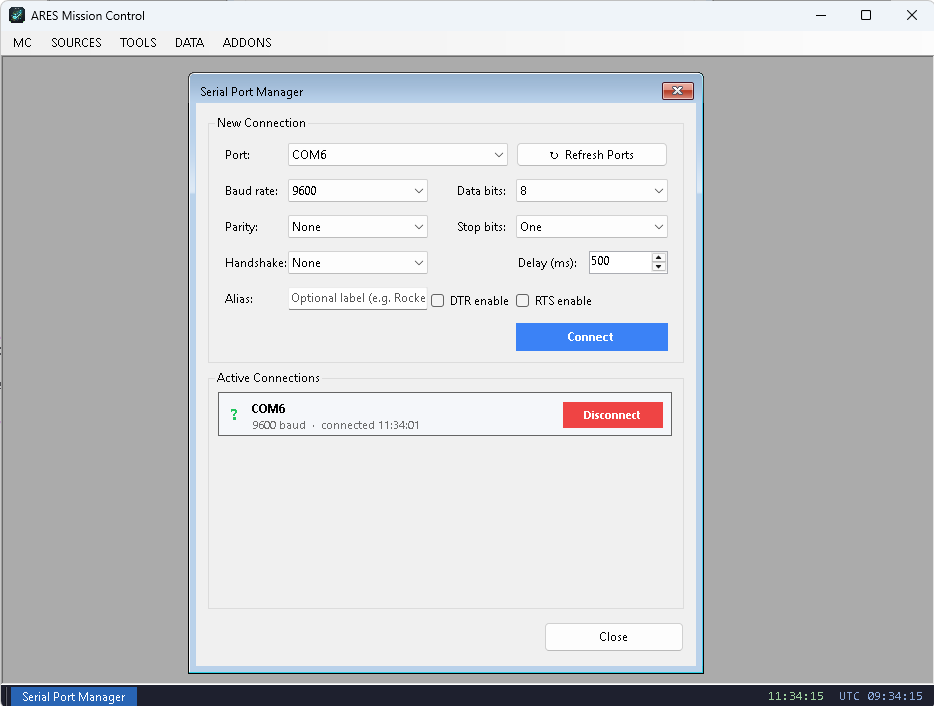Disconnect the COM6 active connection

612,415
